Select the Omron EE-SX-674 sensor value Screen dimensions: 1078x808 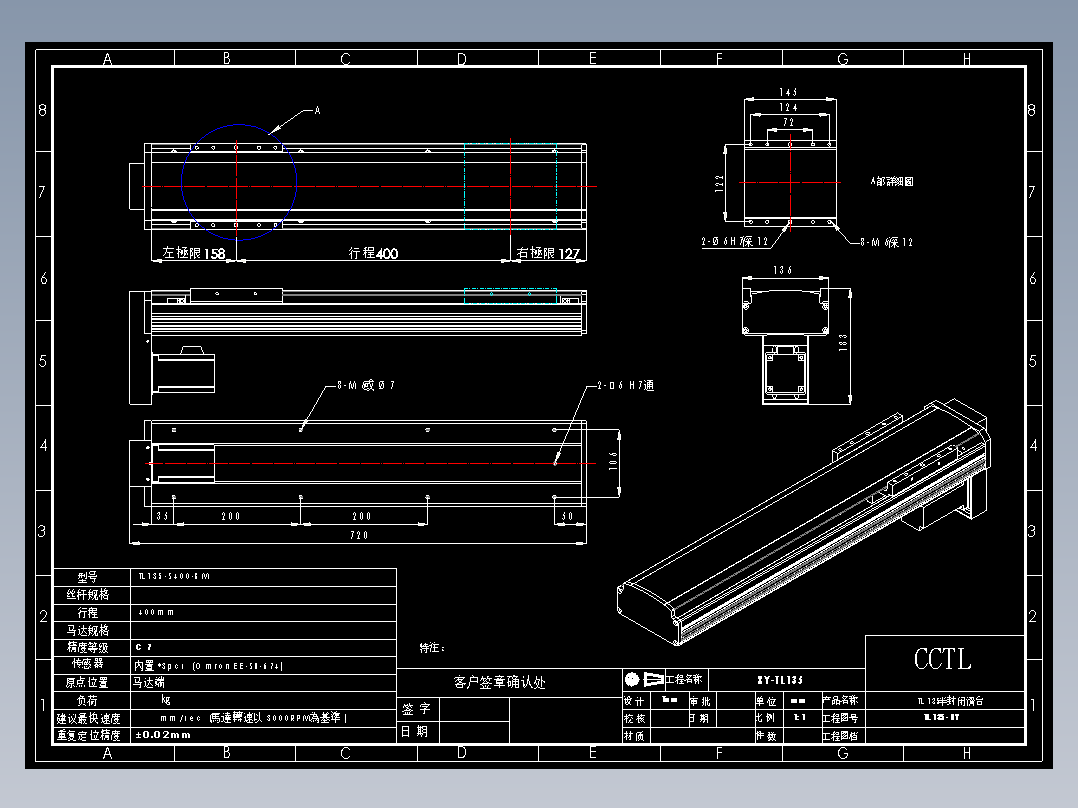[x=208, y=666]
